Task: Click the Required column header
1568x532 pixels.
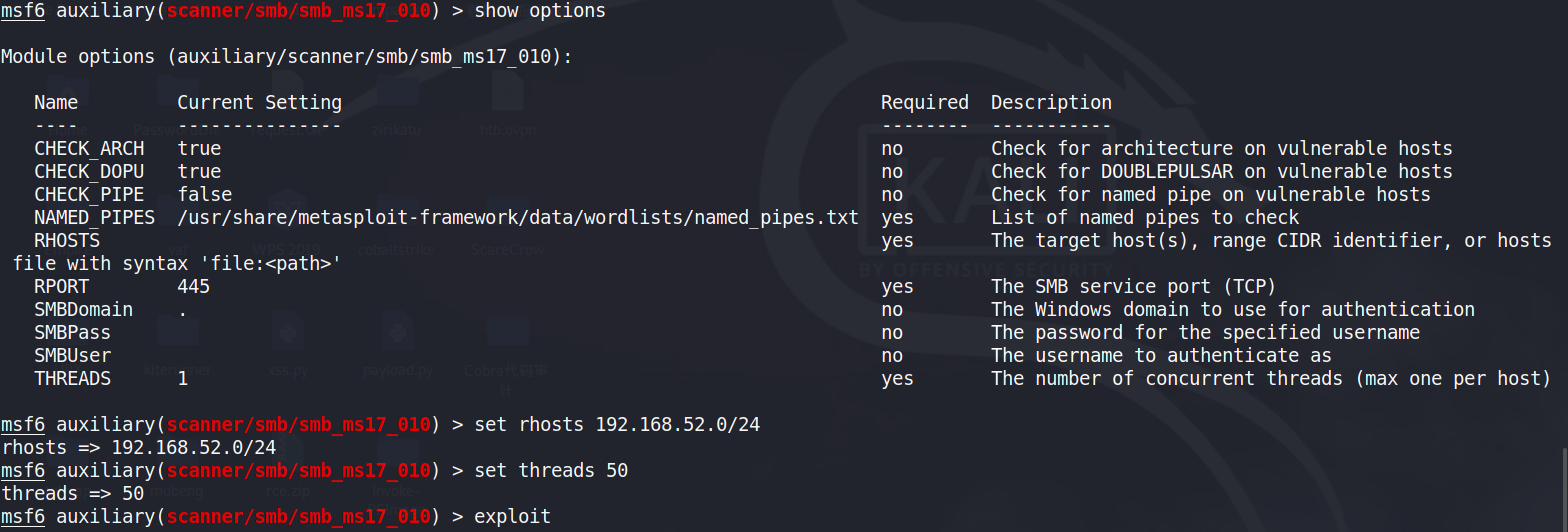Action: 924,102
